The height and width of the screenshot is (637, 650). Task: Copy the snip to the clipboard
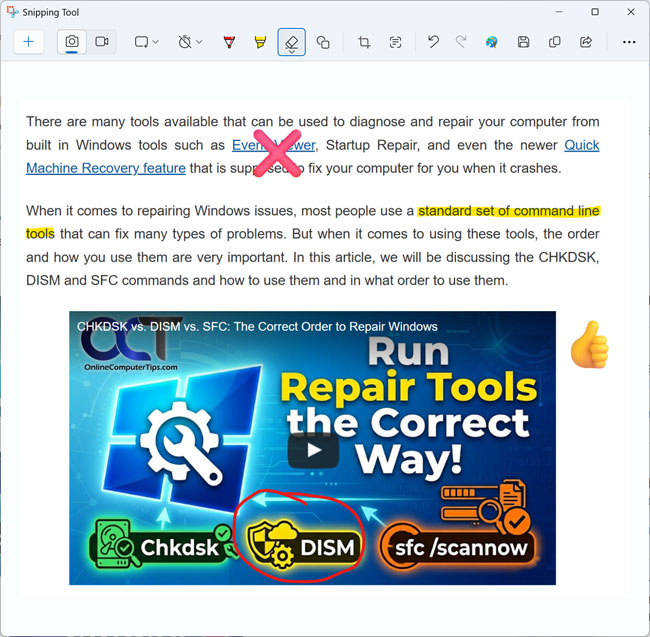tap(554, 42)
